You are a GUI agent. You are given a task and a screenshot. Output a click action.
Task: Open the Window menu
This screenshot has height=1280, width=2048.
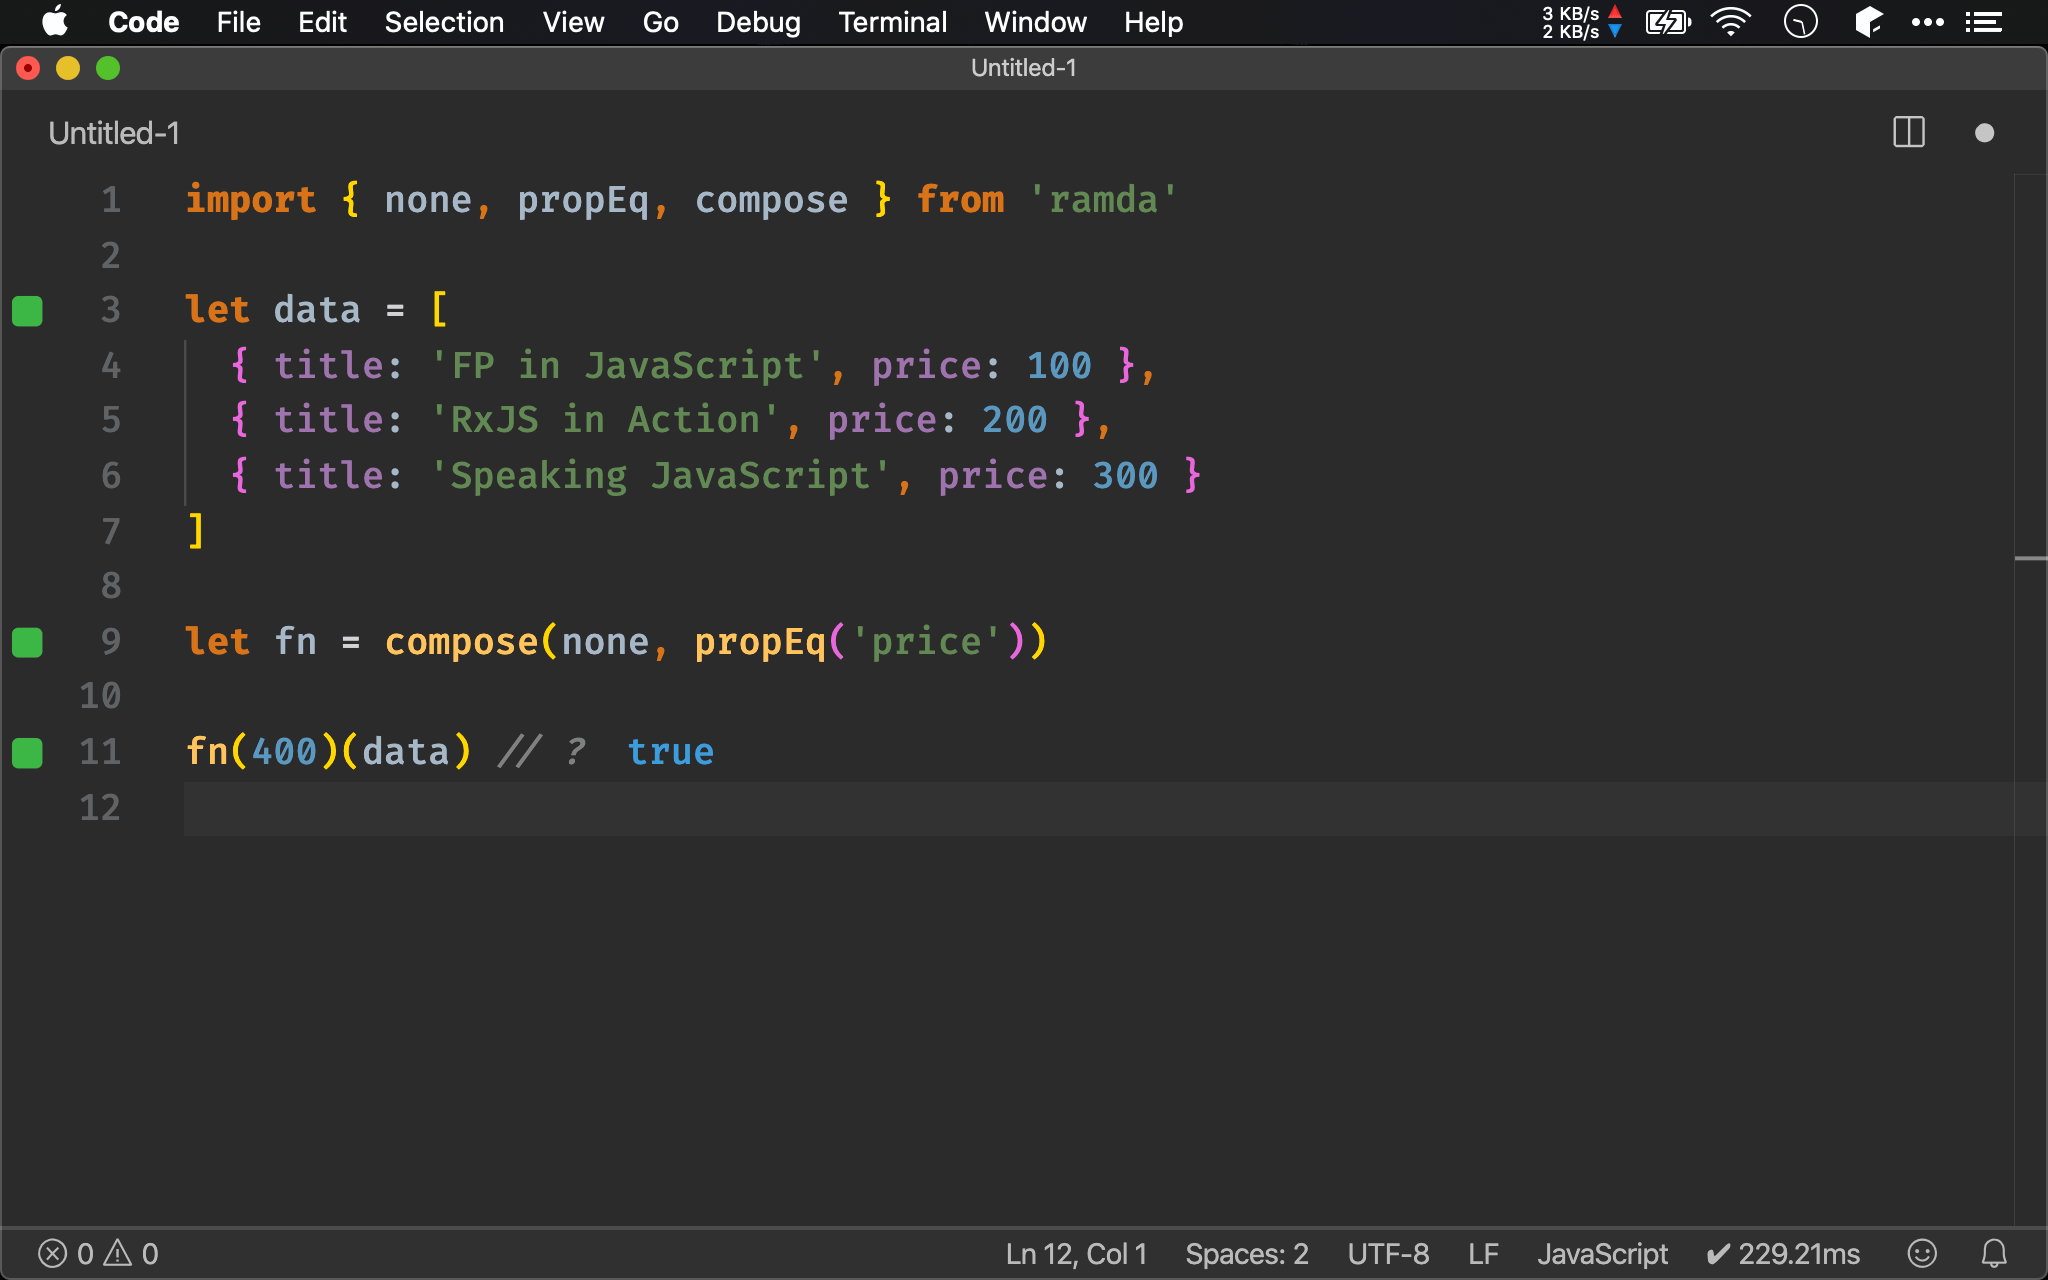pos(1035,22)
